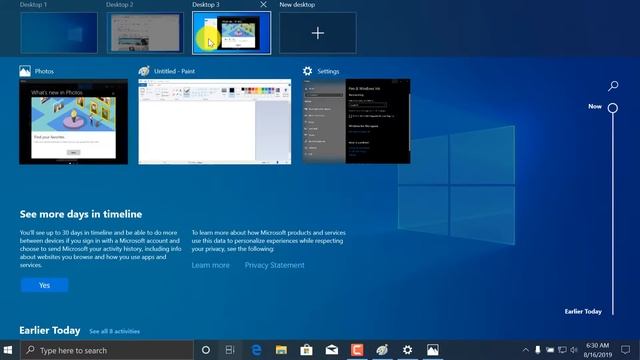Show hidden system tray icons
The image size is (640, 360).
(x=525, y=350)
